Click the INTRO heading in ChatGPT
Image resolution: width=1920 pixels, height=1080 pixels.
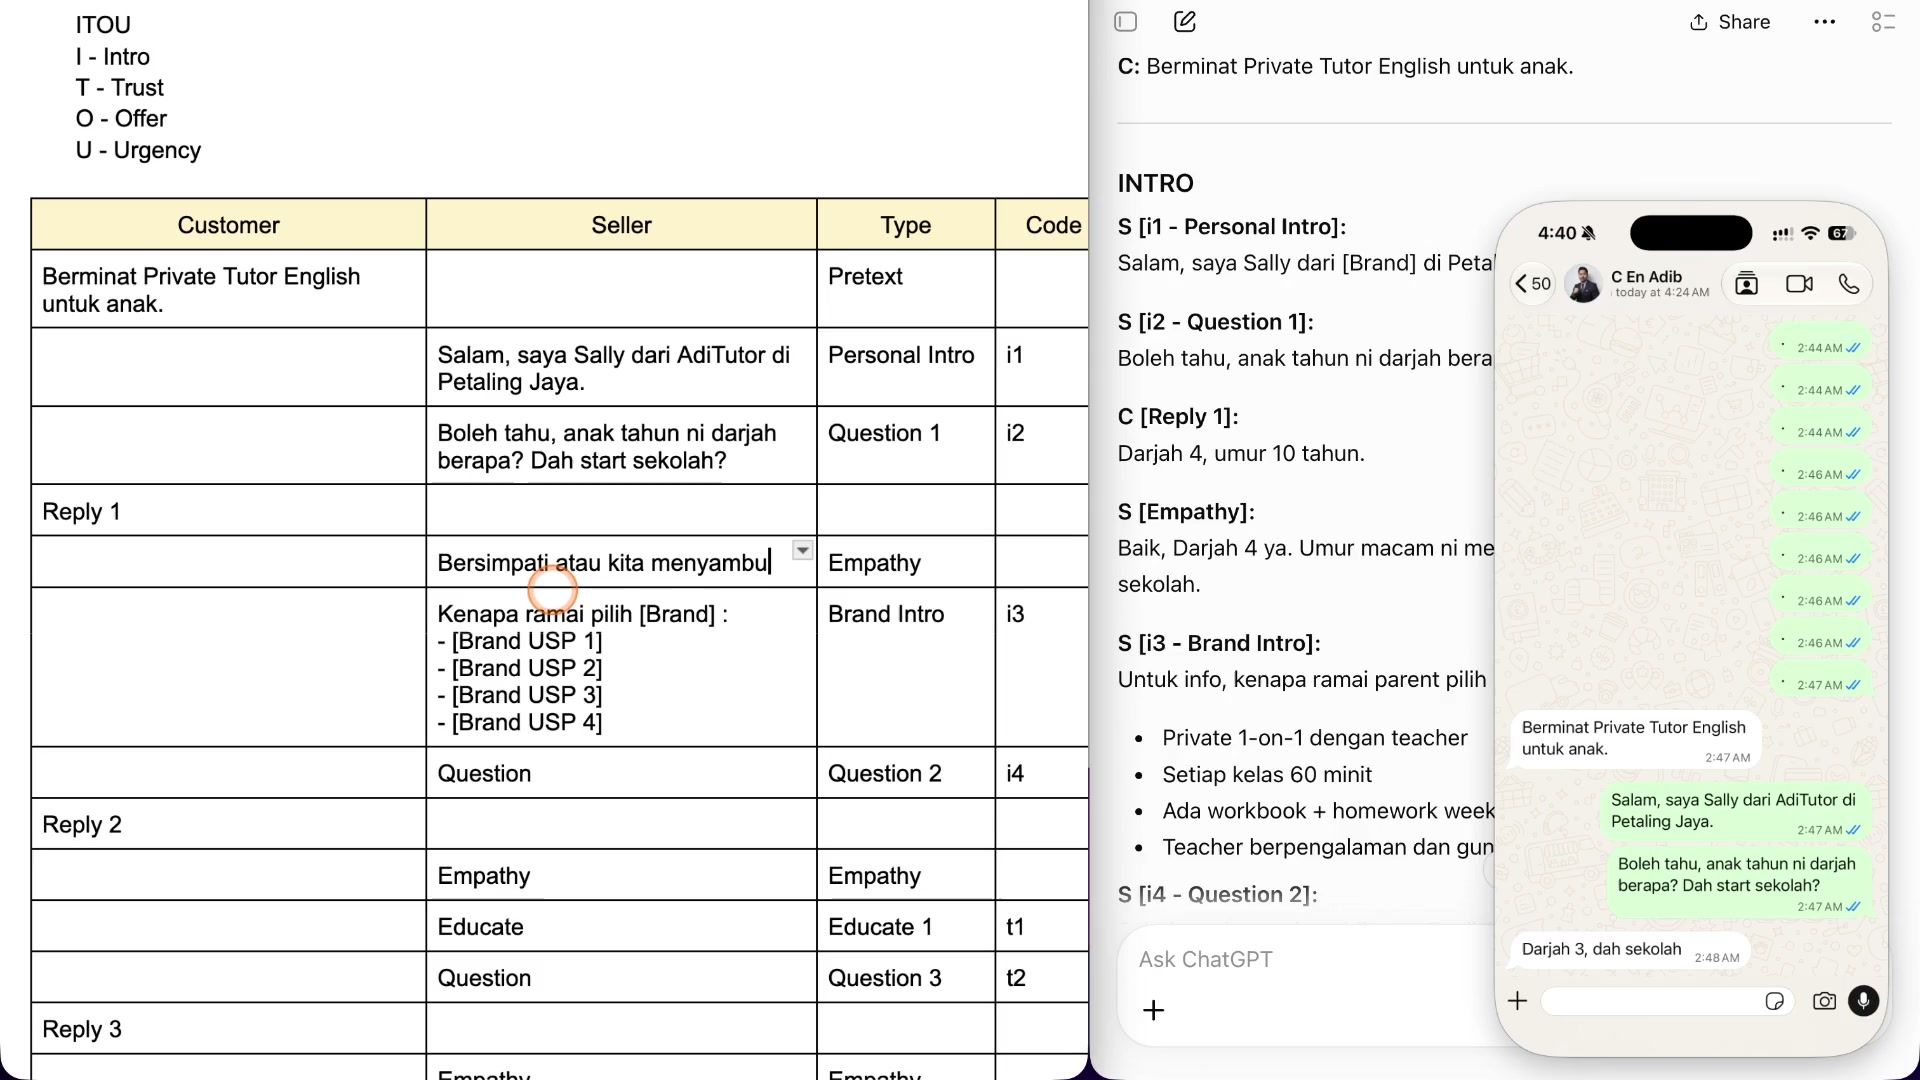click(1156, 183)
